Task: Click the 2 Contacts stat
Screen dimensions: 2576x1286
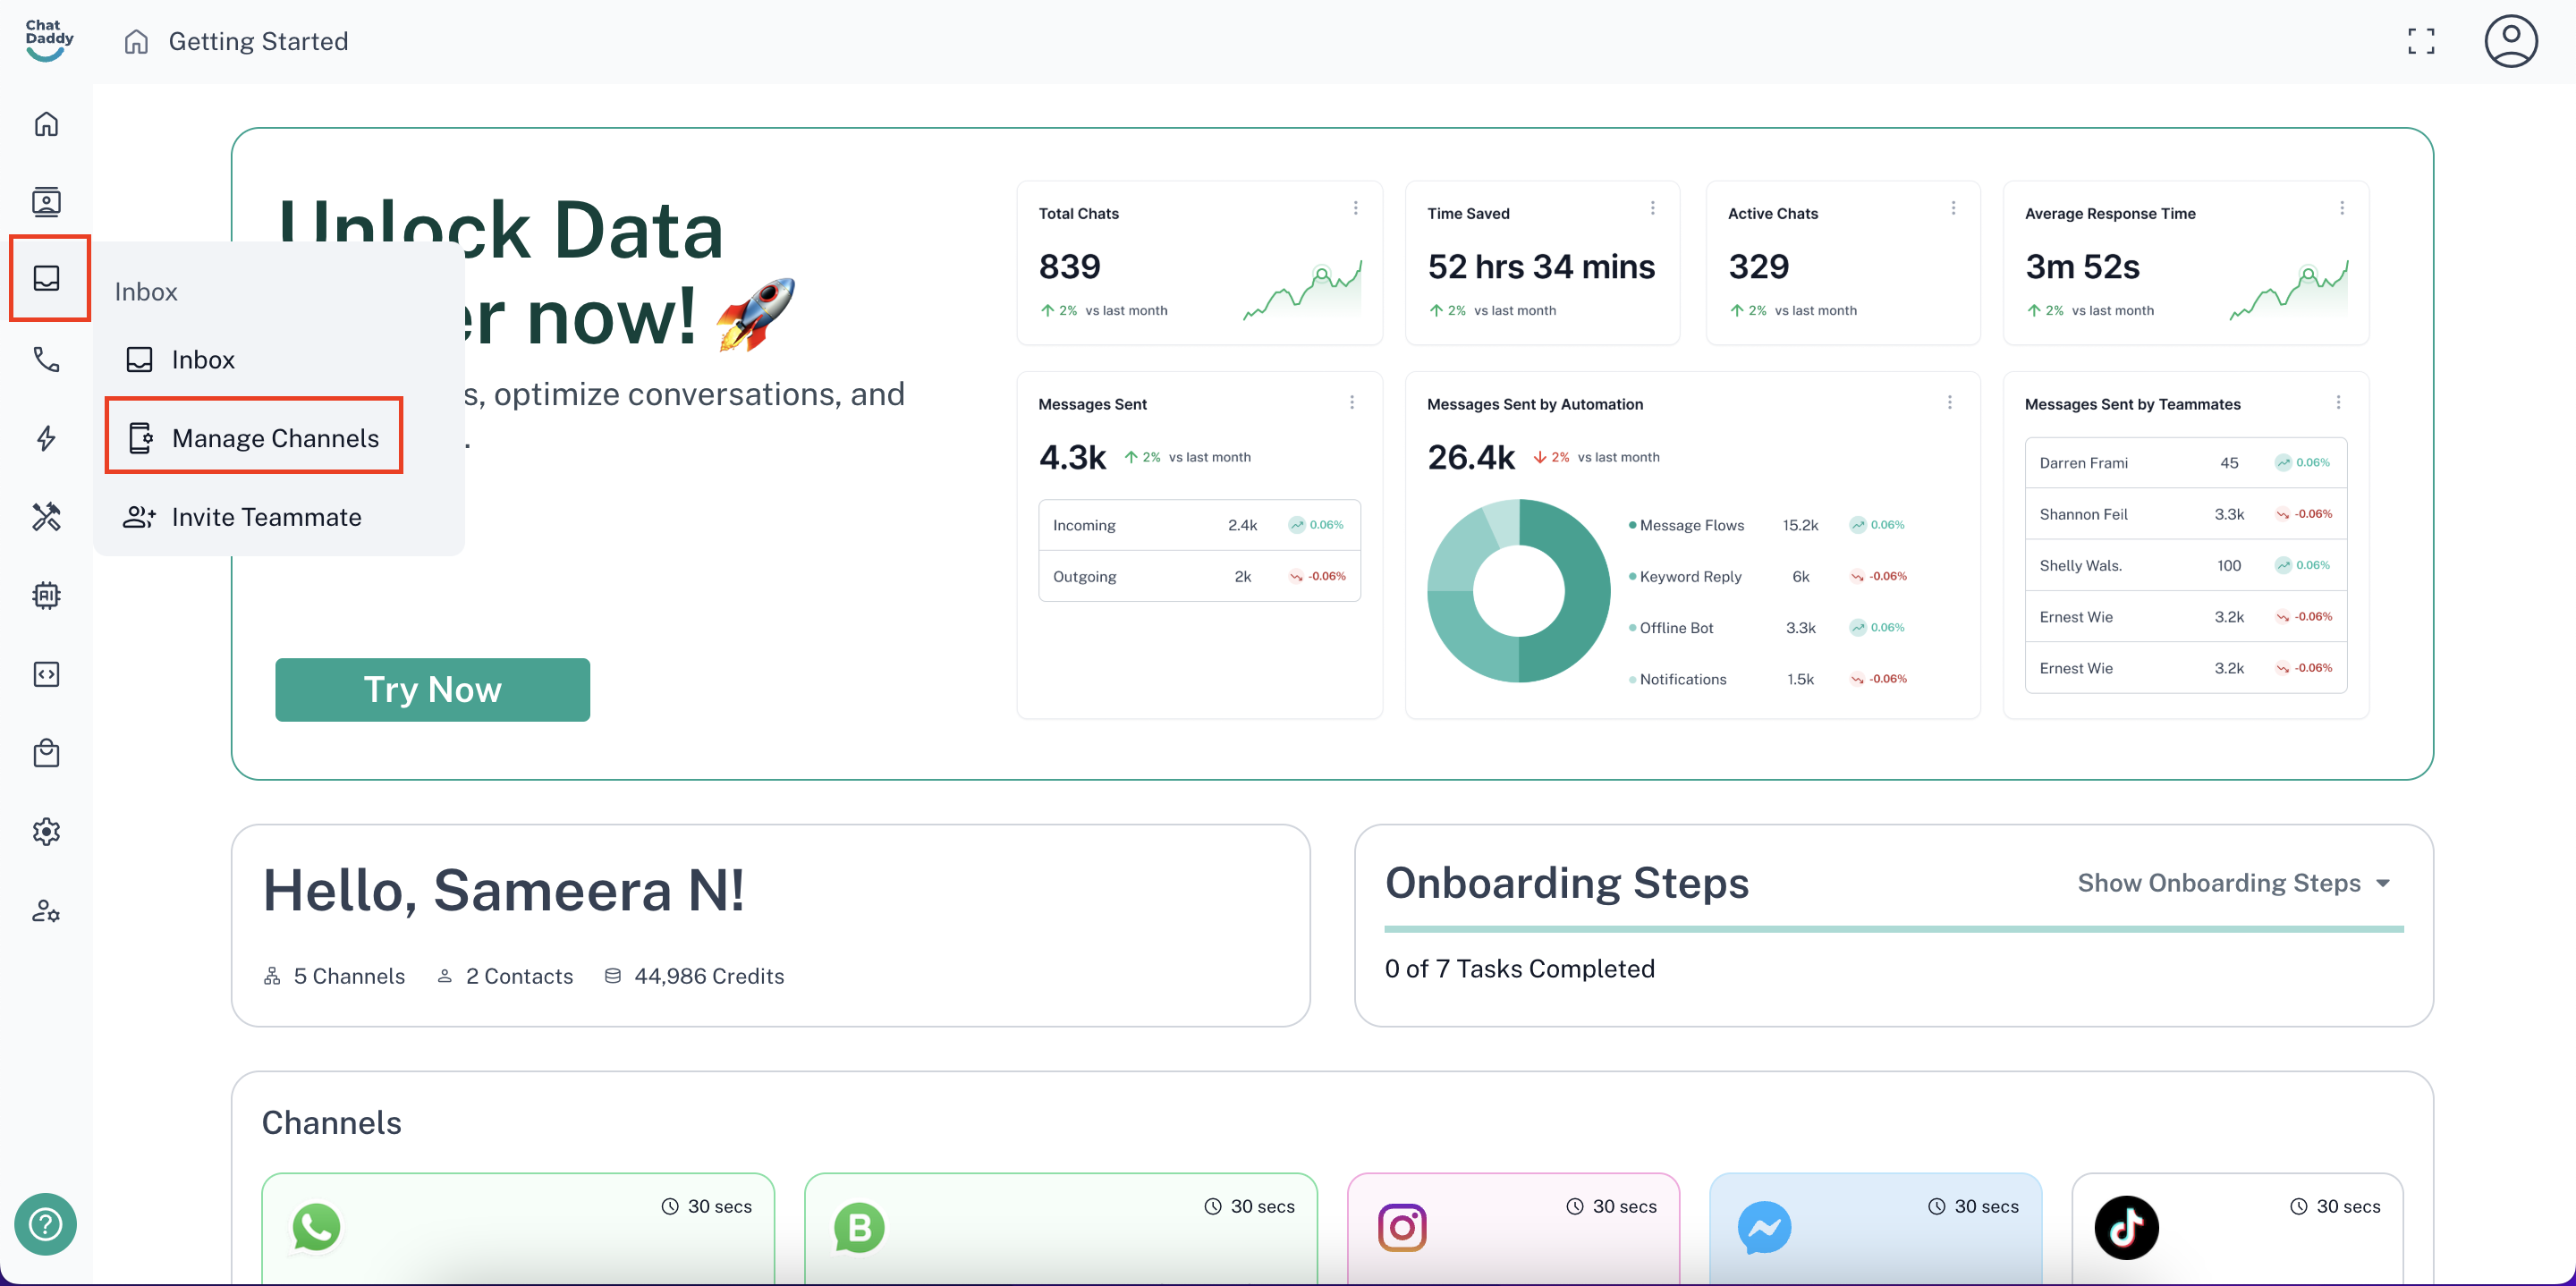Action: click(x=505, y=975)
